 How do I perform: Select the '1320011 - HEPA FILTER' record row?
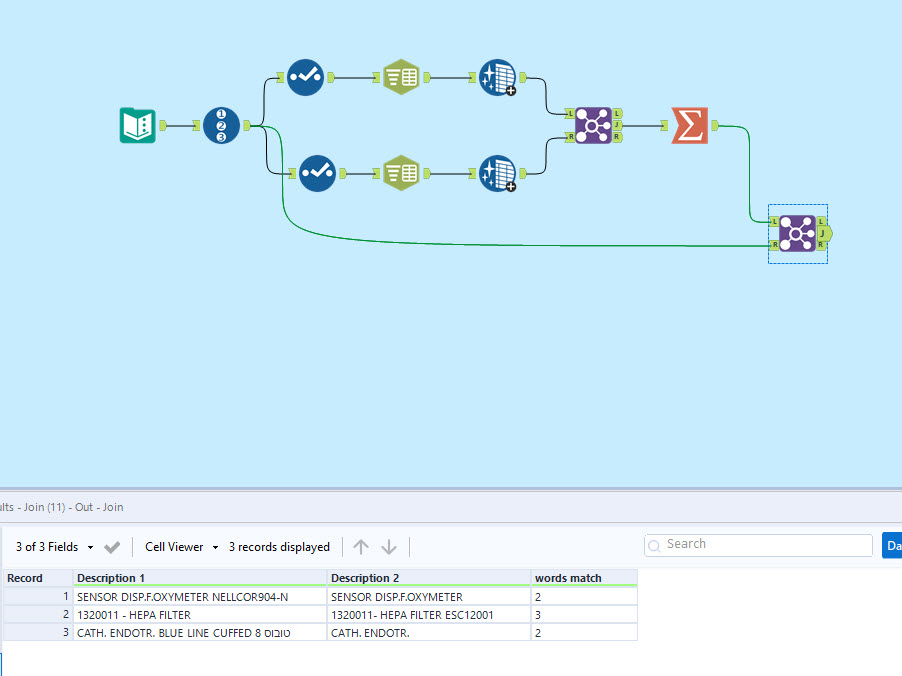[150, 614]
